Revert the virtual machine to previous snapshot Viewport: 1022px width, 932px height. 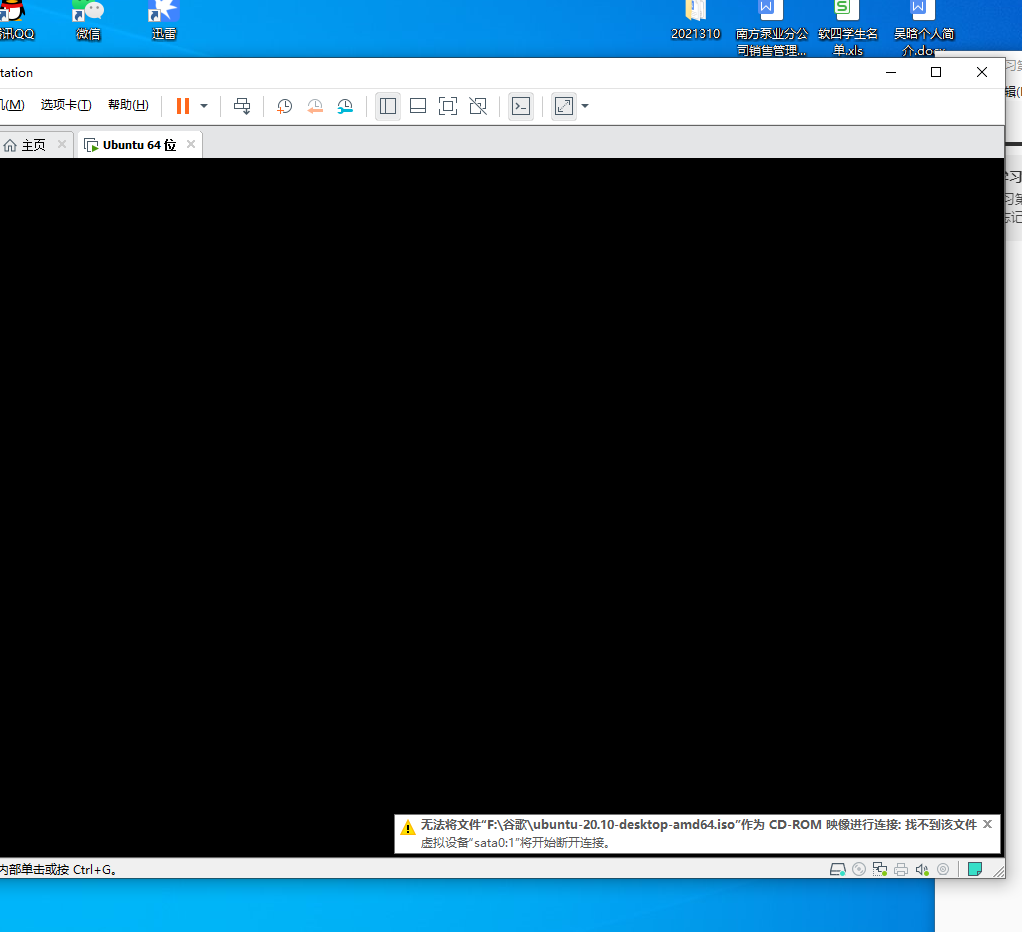[x=315, y=106]
